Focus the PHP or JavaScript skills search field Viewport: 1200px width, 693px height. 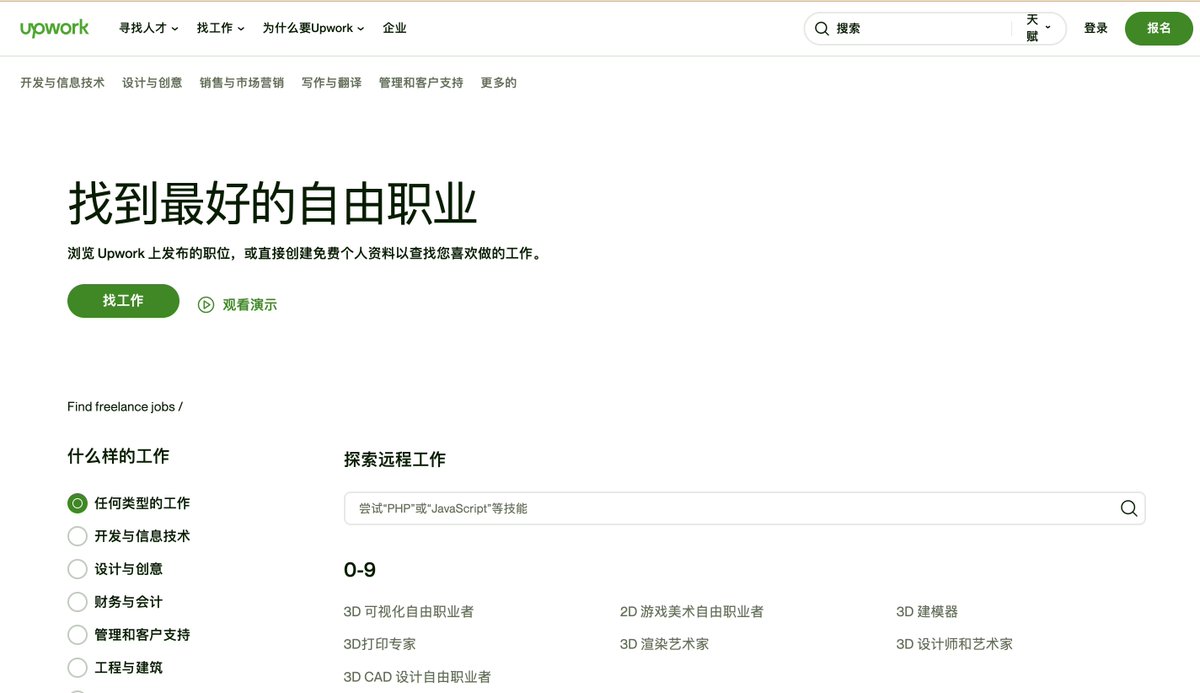[x=744, y=508]
